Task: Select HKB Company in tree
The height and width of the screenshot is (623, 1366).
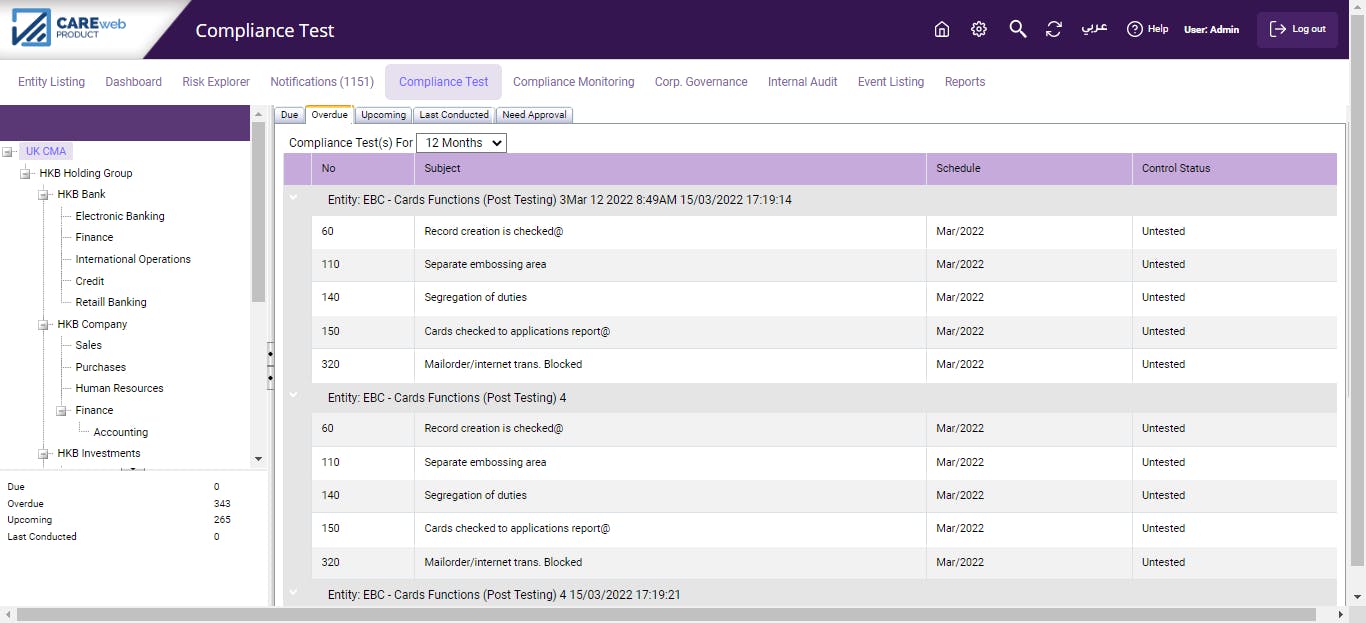Action: point(92,324)
